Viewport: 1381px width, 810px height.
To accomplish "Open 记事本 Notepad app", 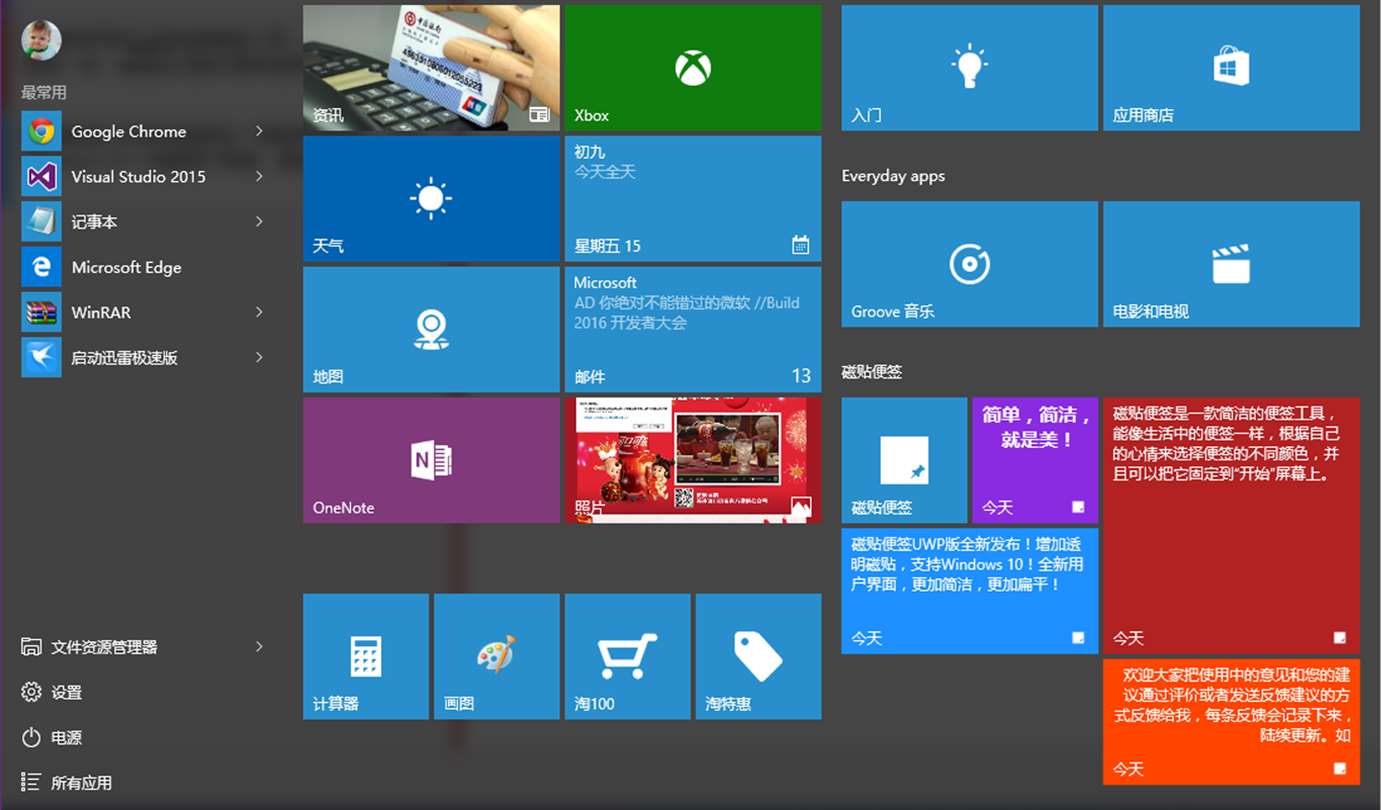I will coord(145,222).
